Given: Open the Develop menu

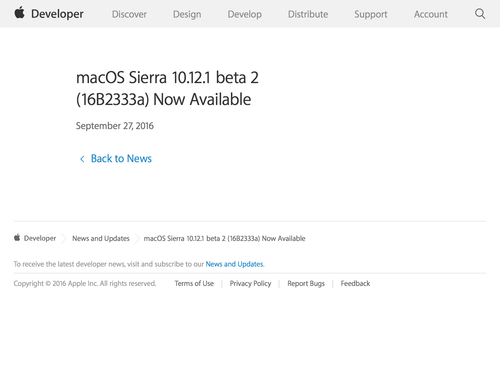Looking at the screenshot, I should click(x=245, y=14).
